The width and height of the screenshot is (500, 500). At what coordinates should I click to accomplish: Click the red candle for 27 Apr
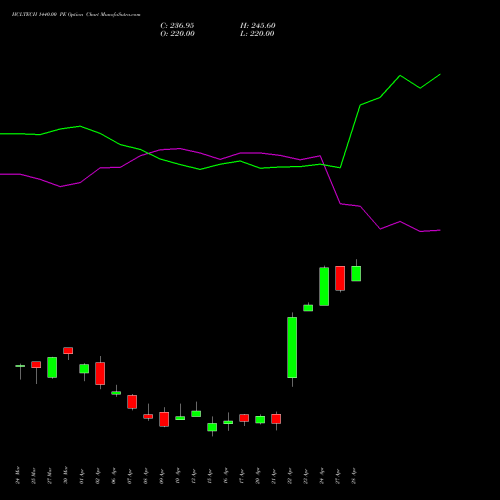coord(340,278)
